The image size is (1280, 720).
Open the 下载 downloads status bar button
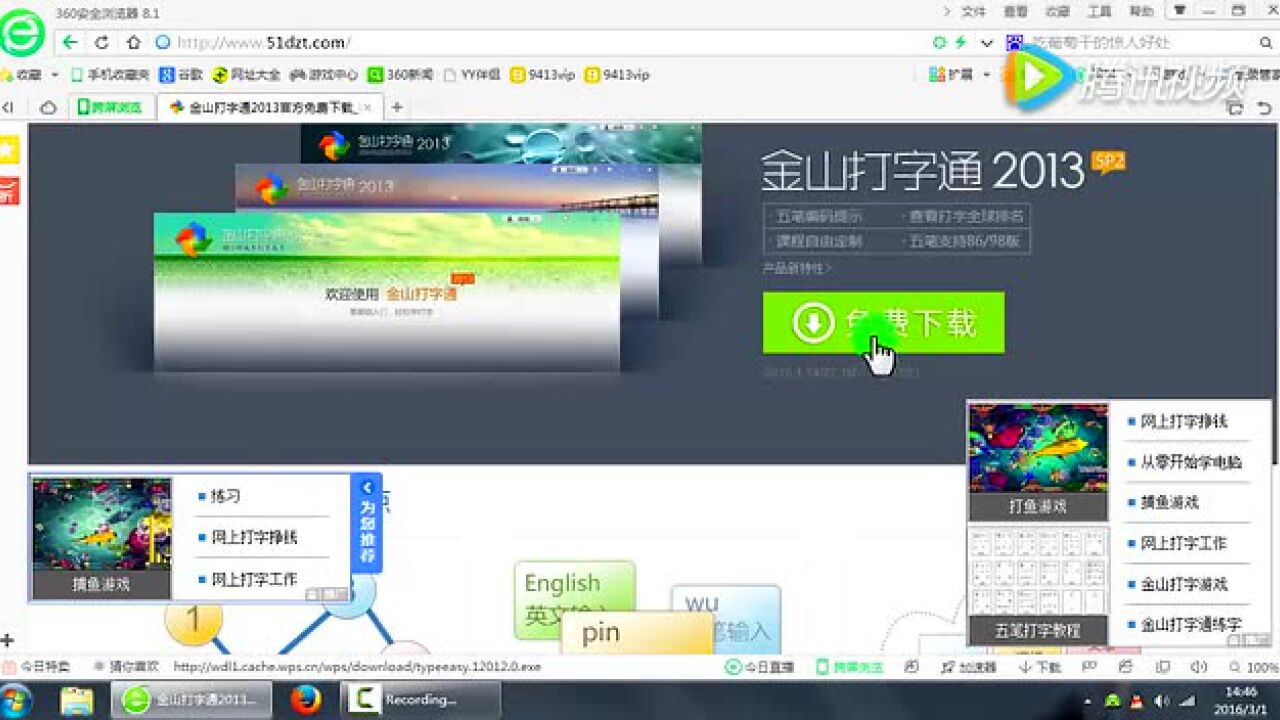(x=1039, y=667)
